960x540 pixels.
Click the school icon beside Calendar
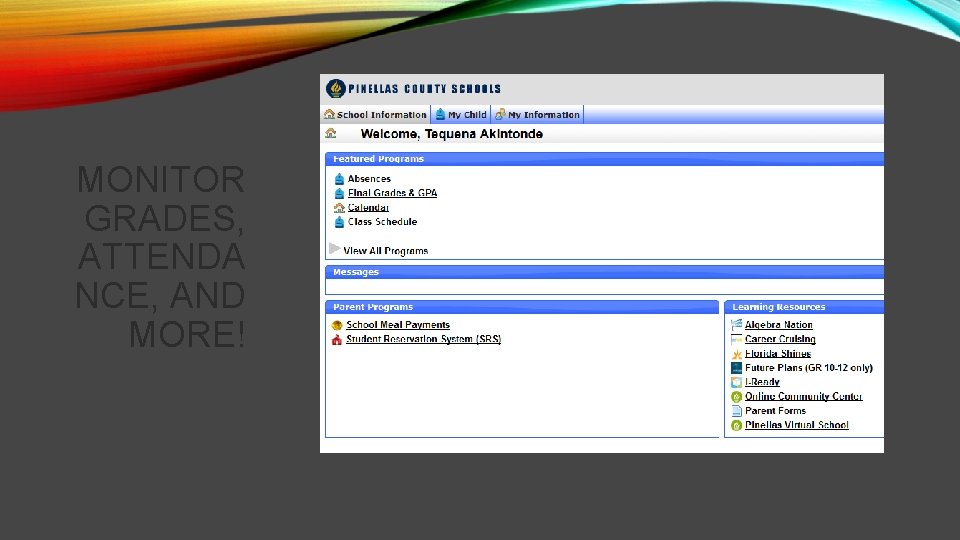(x=339, y=208)
